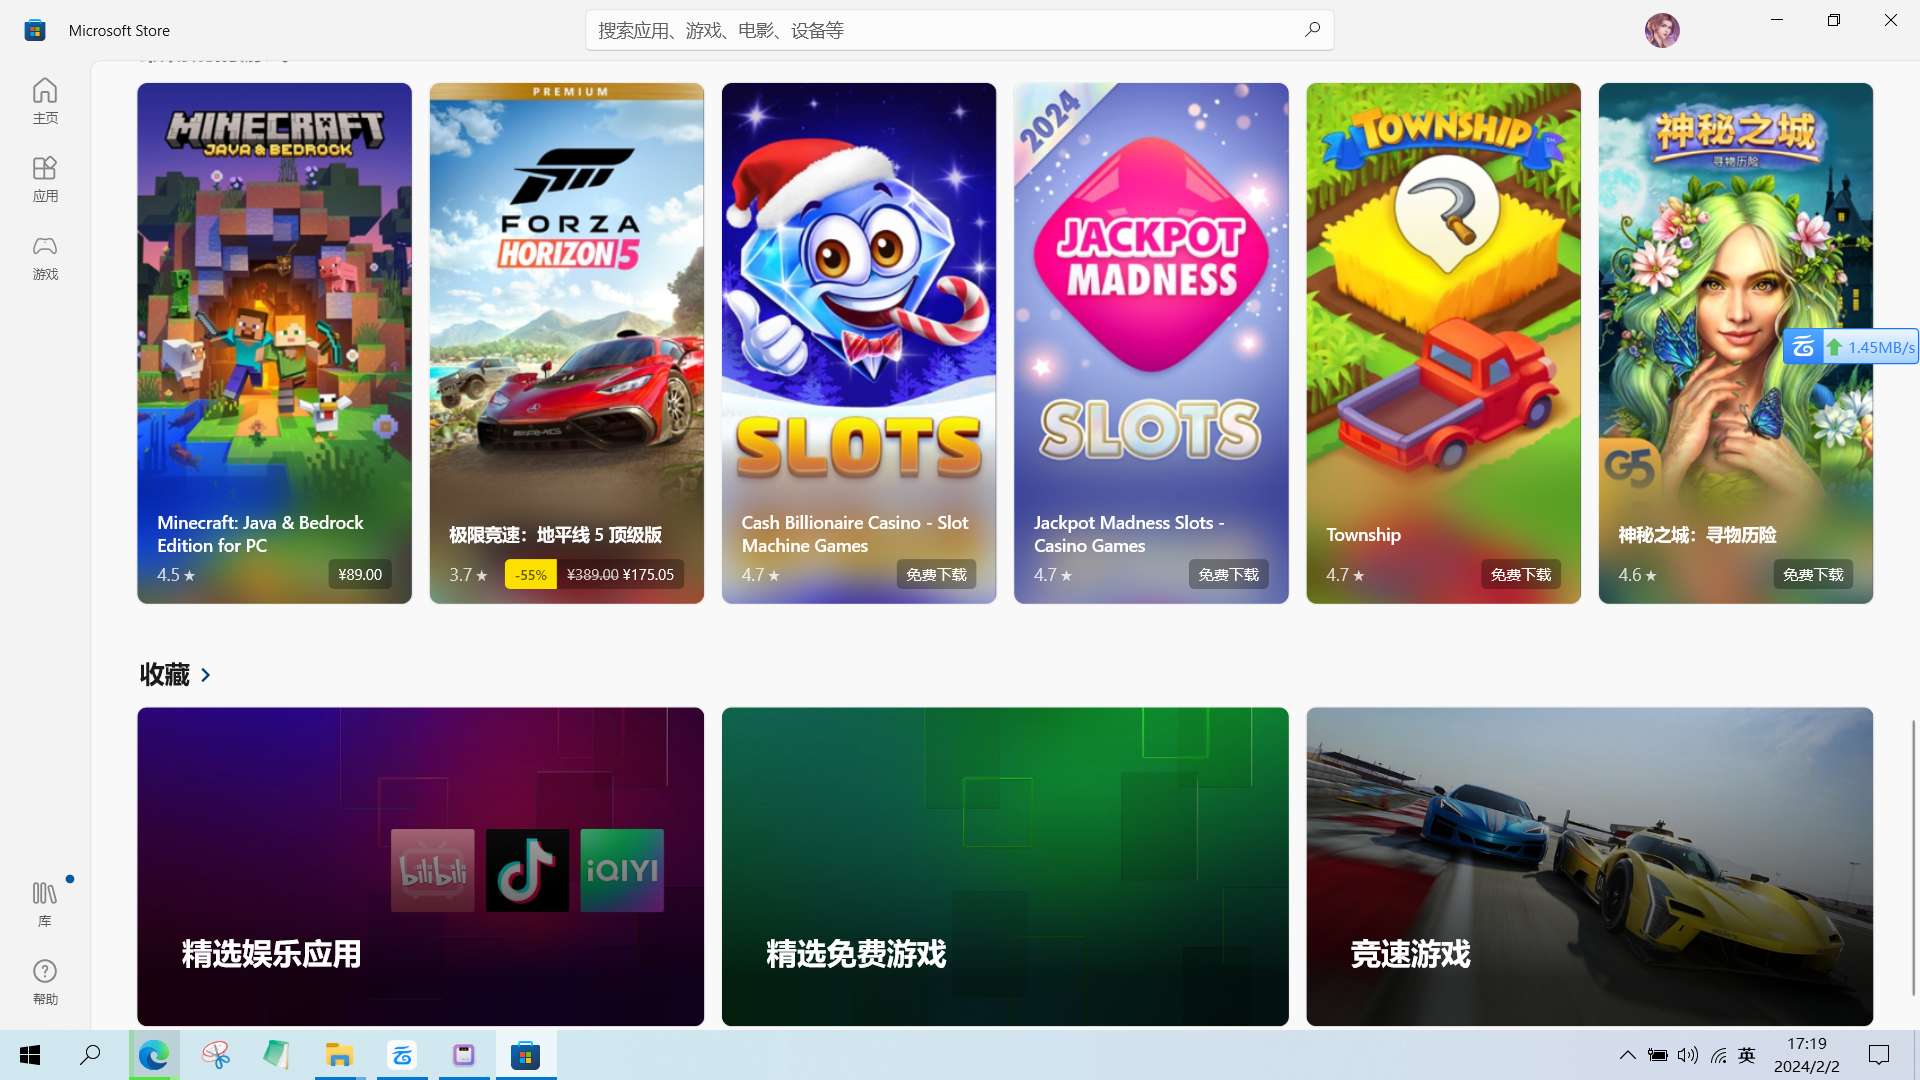Screen dimensions: 1920x1080
Task: Expand the 收藏 collections chevron
Action: (206, 675)
